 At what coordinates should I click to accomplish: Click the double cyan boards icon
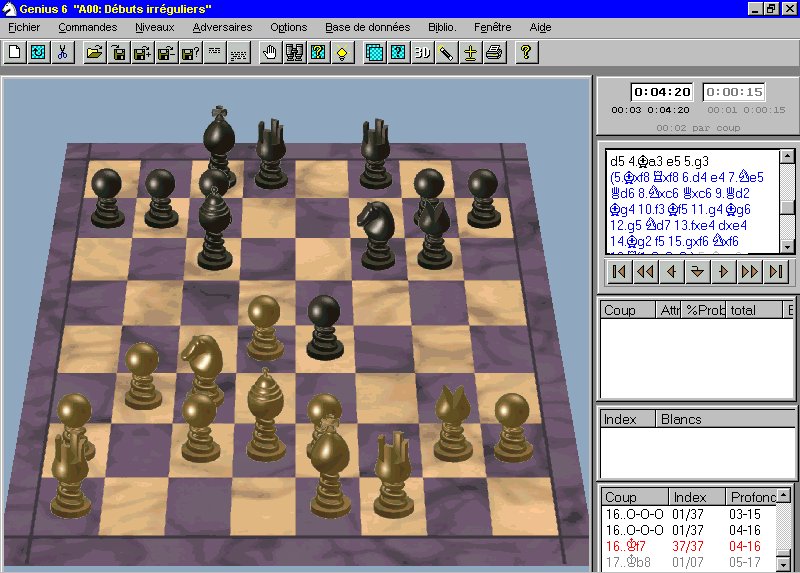click(374, 52)
